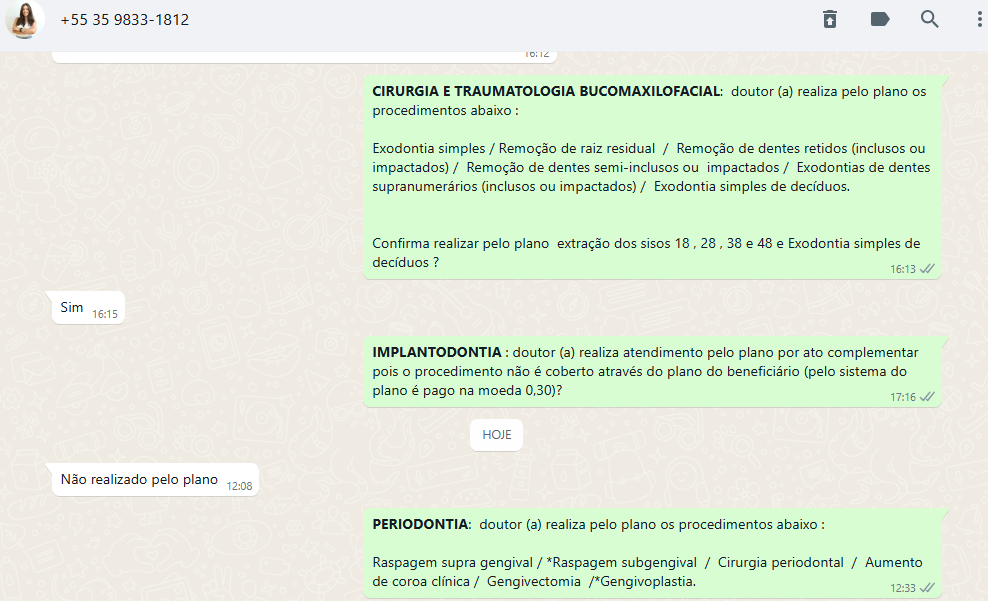Viewport: 988px width, 601px height.
Task: Click the PERIODONTIA message bubble
Action: 648,552
